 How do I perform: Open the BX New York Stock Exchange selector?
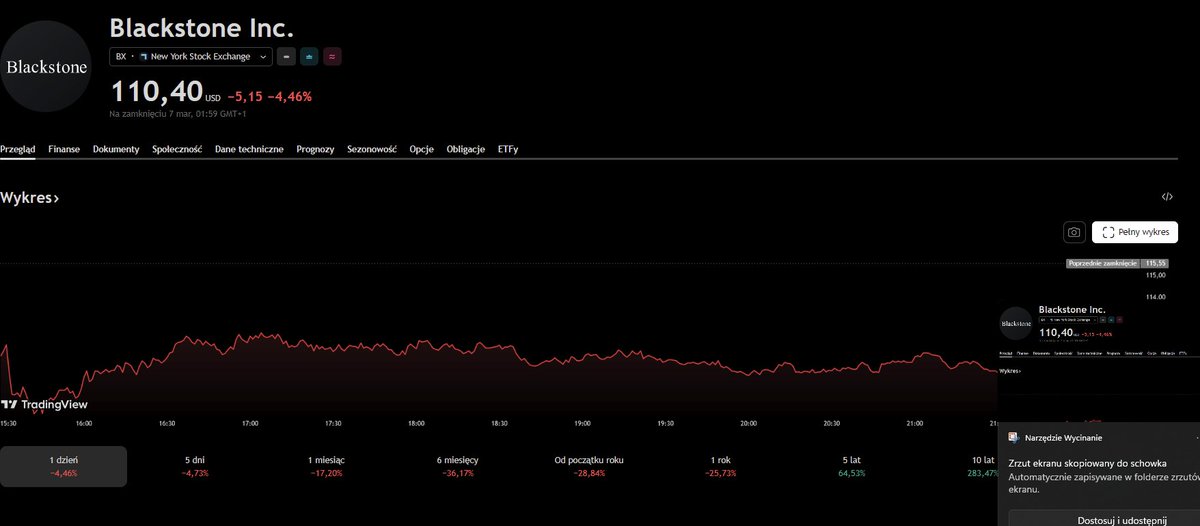[191, 57]
